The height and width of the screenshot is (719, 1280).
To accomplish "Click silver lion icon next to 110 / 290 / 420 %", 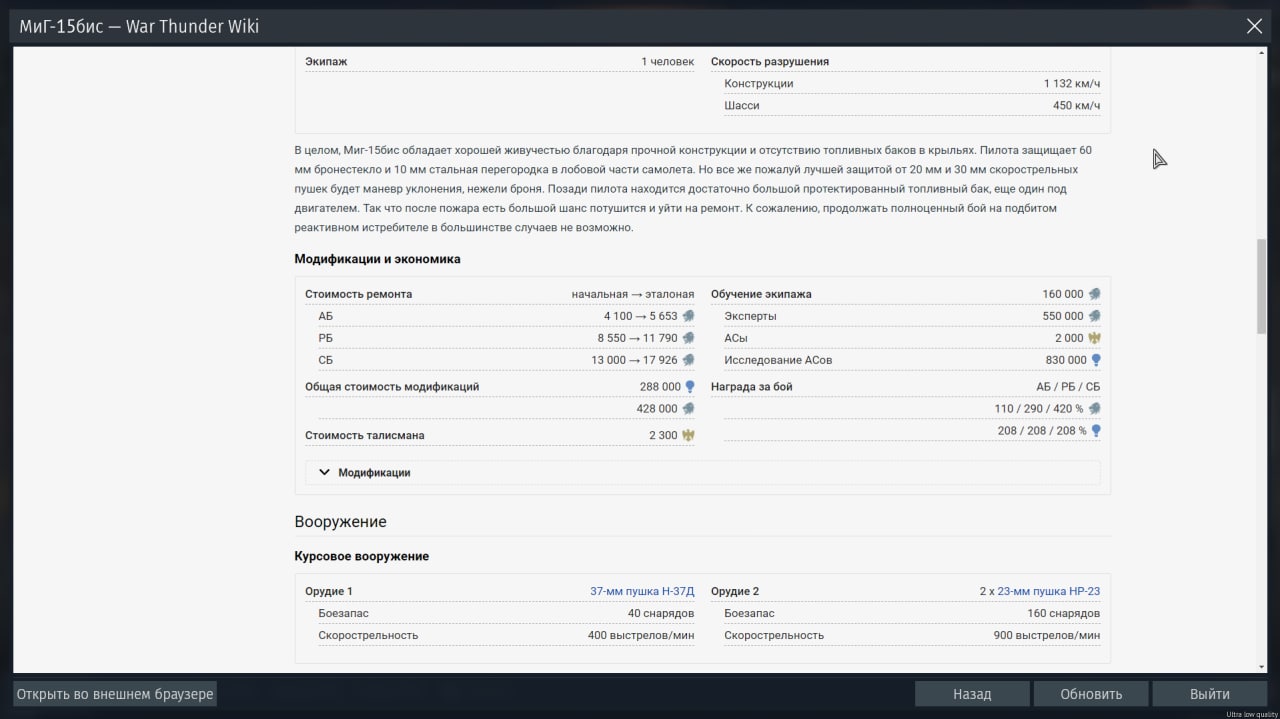I will point(1094,408).
